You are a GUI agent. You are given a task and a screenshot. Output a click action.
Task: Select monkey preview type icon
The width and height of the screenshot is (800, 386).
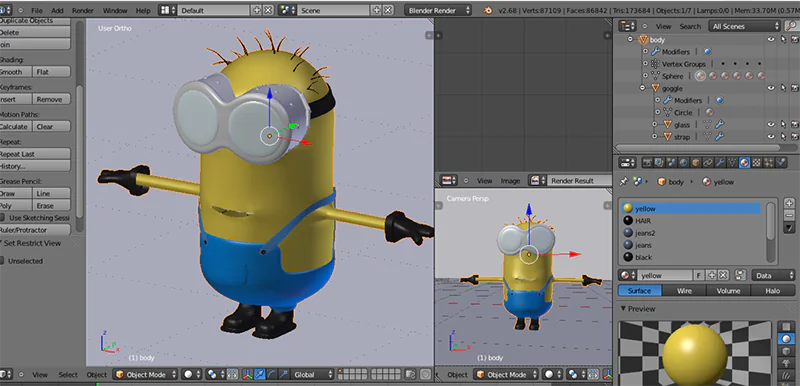pos(786,363)
